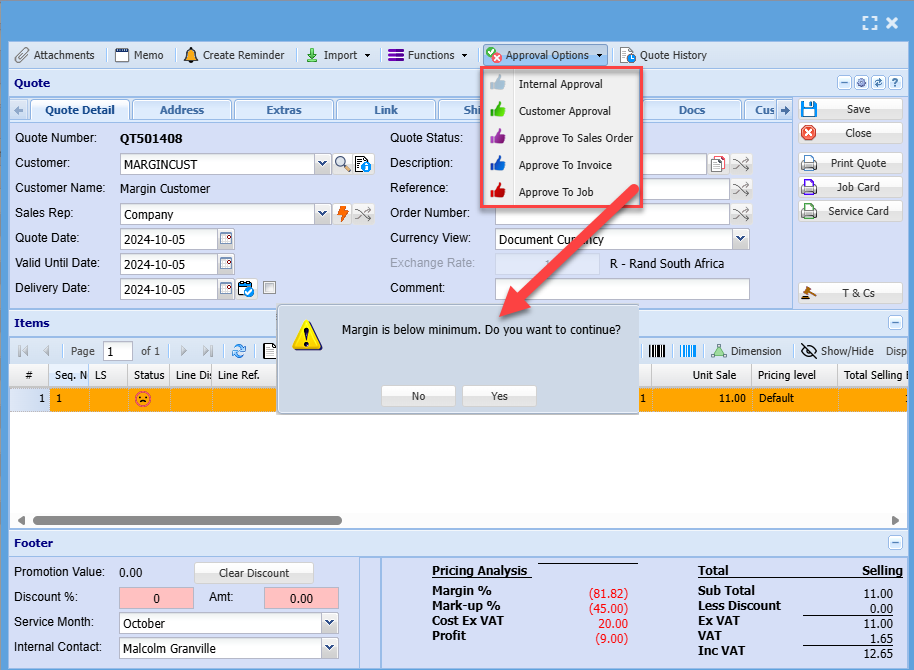Screen dimensions: 914x670
Task: Open the Delivery Date calendar picker
Action: click(x=226, y=289)
